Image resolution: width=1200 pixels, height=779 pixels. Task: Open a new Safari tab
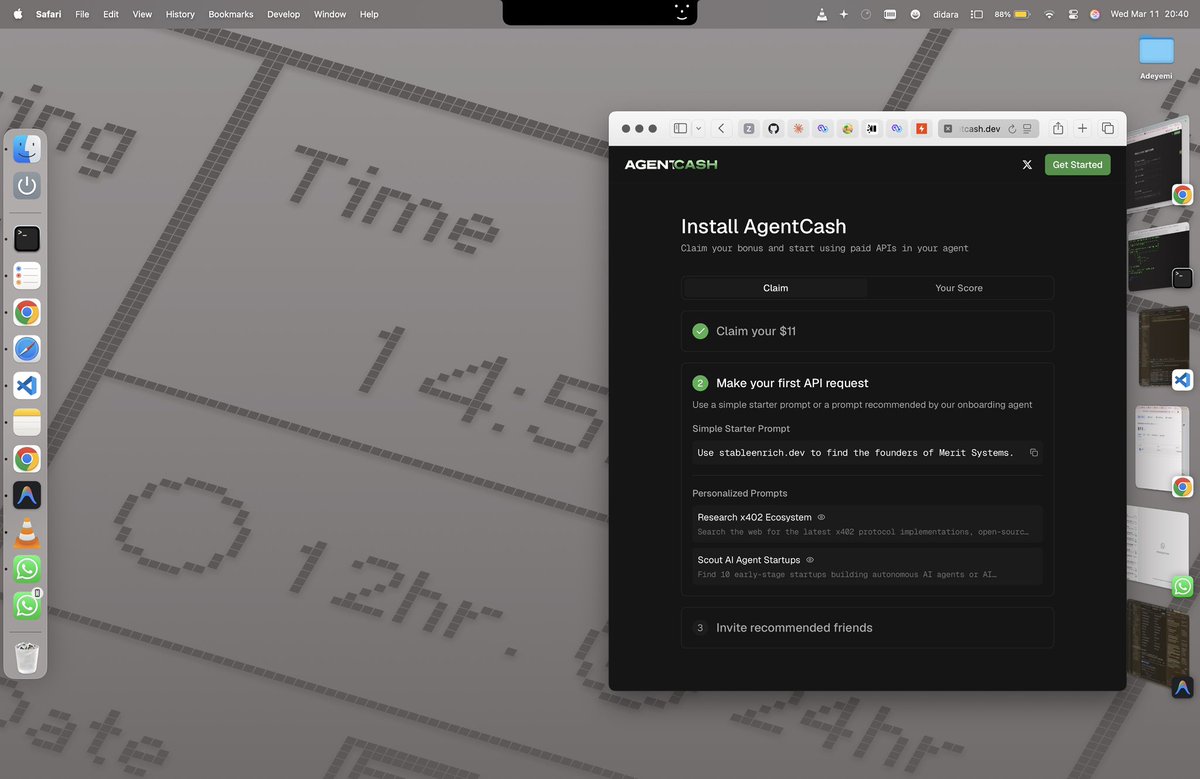pyautogui.click(x=1082, y=128)
